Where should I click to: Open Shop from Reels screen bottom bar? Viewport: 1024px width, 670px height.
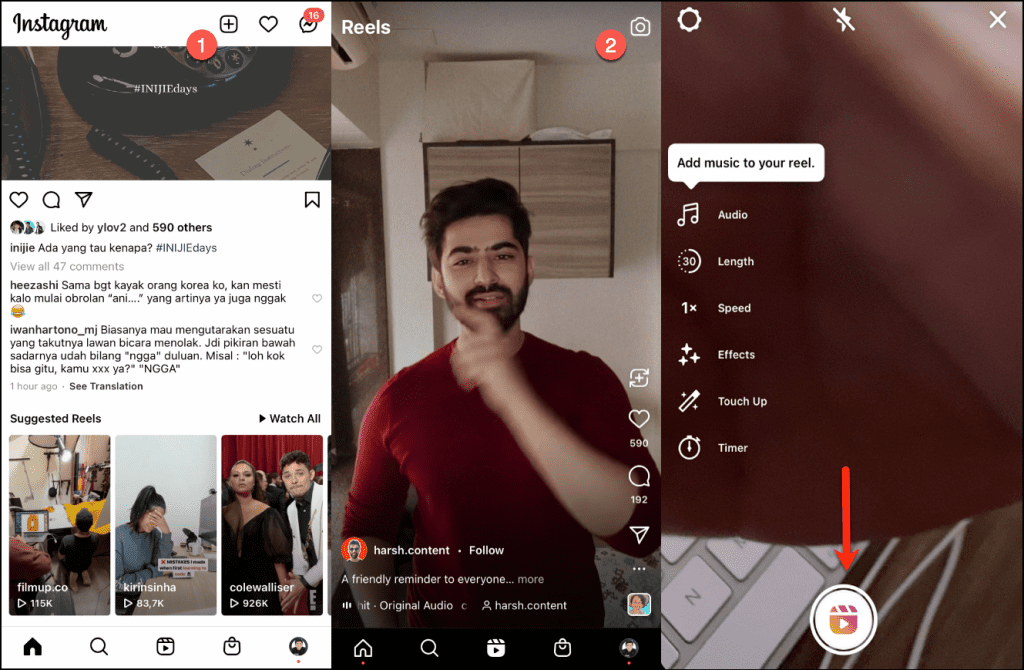tap(562, 648)
